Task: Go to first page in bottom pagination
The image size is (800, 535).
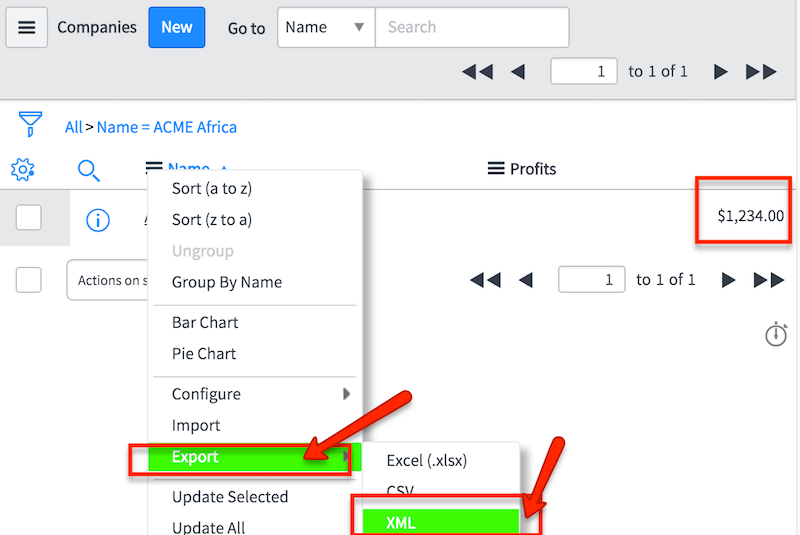Action: (485, 279)
